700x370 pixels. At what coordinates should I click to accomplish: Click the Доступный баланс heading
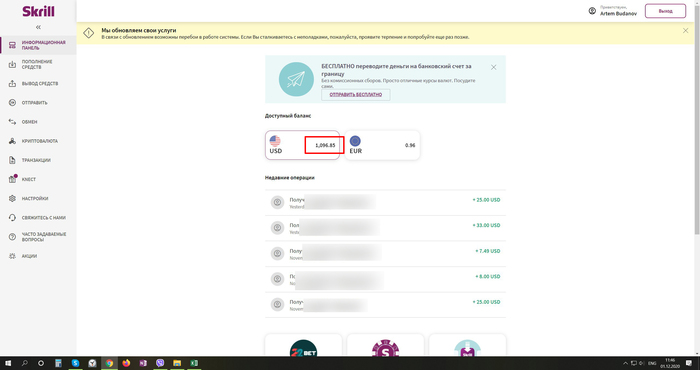coord(288,116)
